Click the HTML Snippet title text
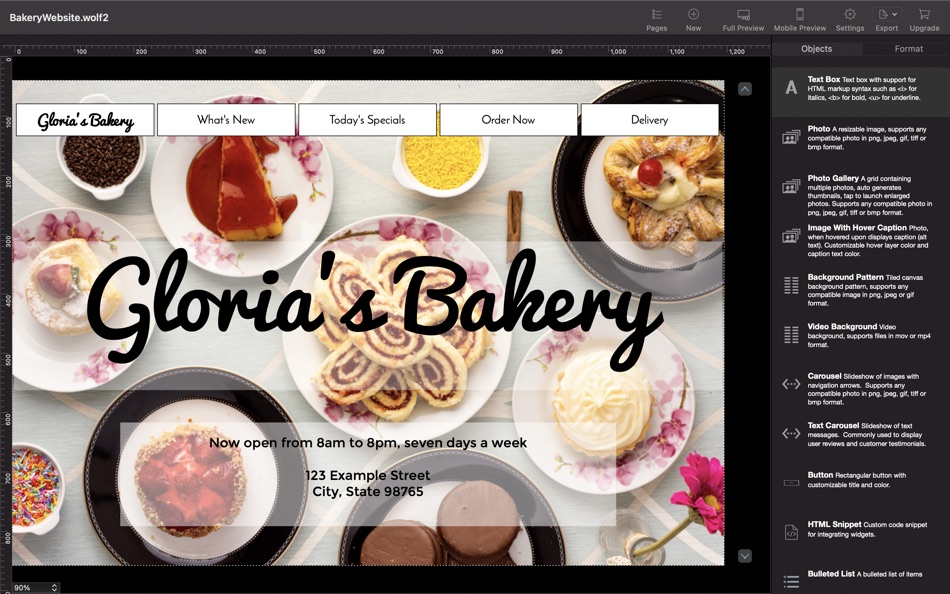This screenshot has height=594, width=950. point(834,524)
